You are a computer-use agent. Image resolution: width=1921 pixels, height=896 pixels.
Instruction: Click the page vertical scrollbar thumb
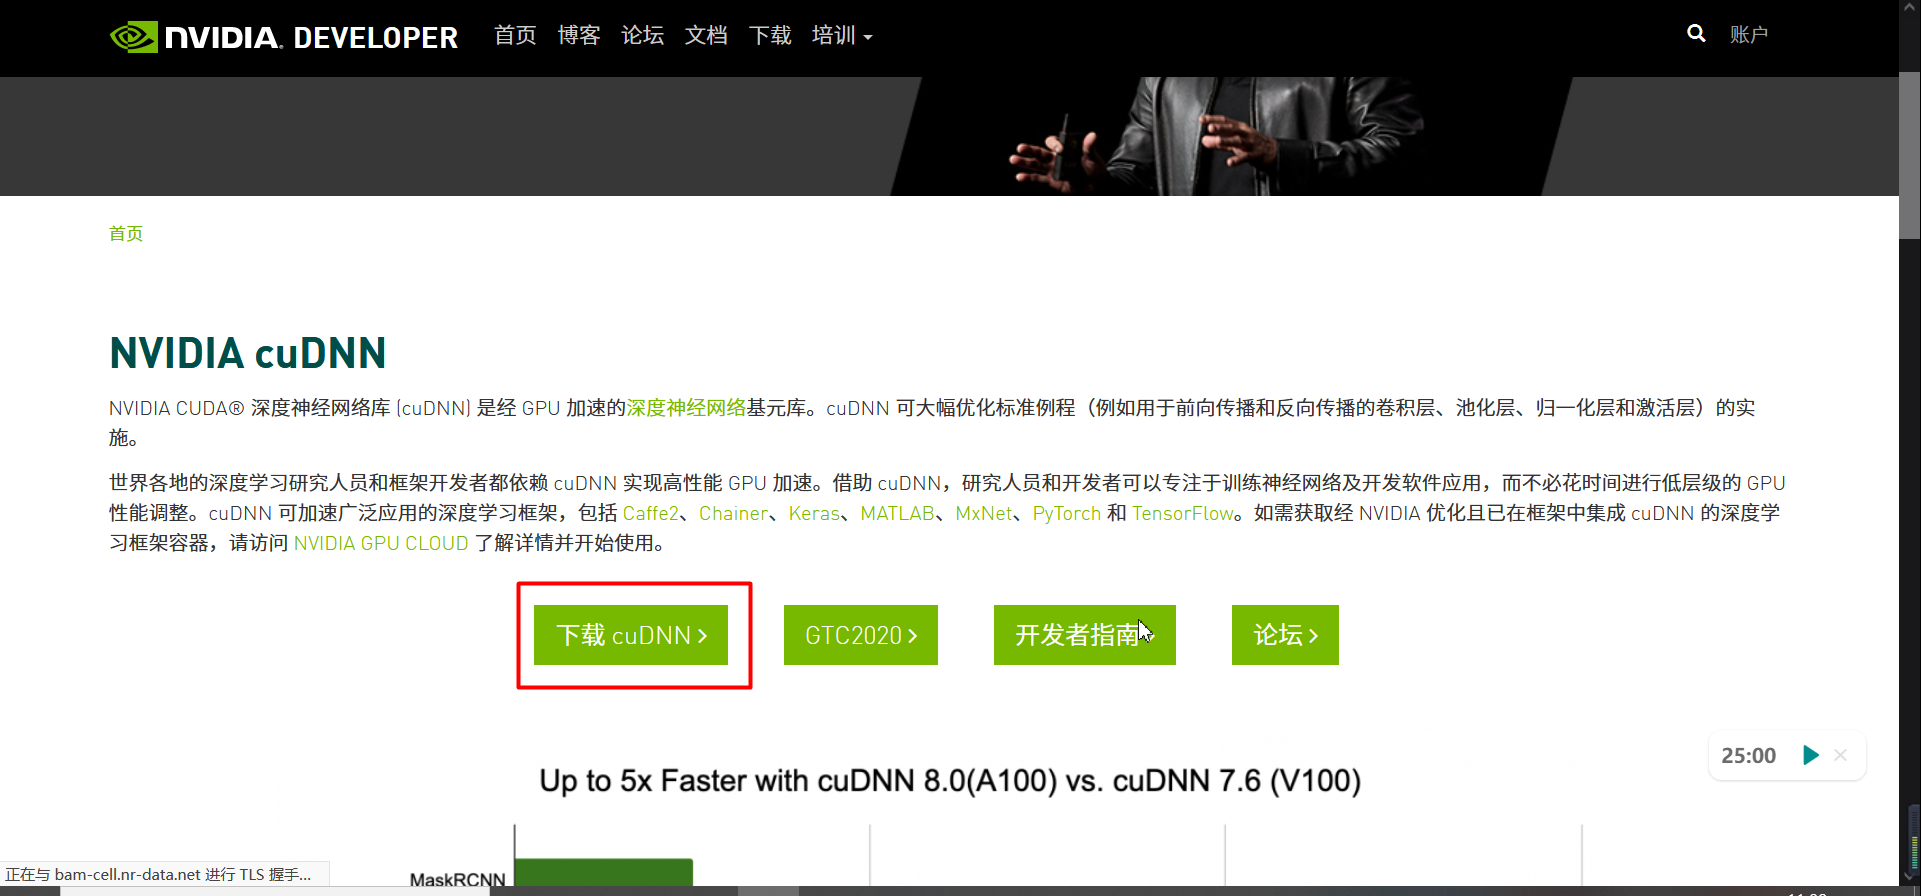[x=1910, y=155]
